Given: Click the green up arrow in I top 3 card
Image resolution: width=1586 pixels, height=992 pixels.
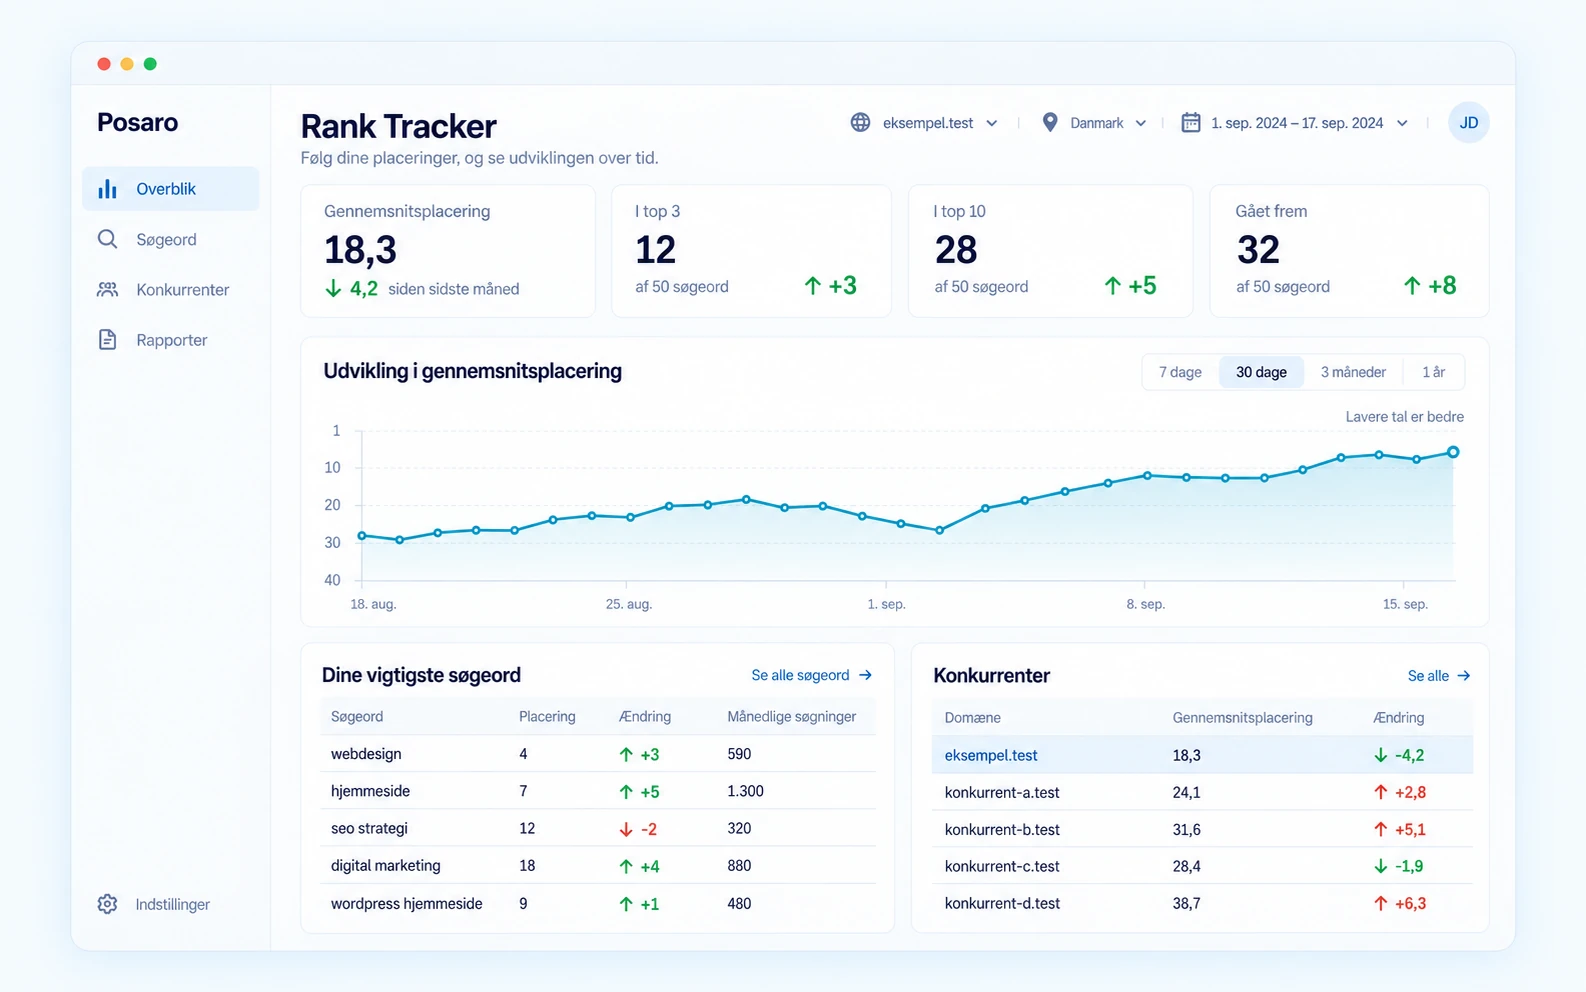Looking at the screenshot, I should pos(813,286).
